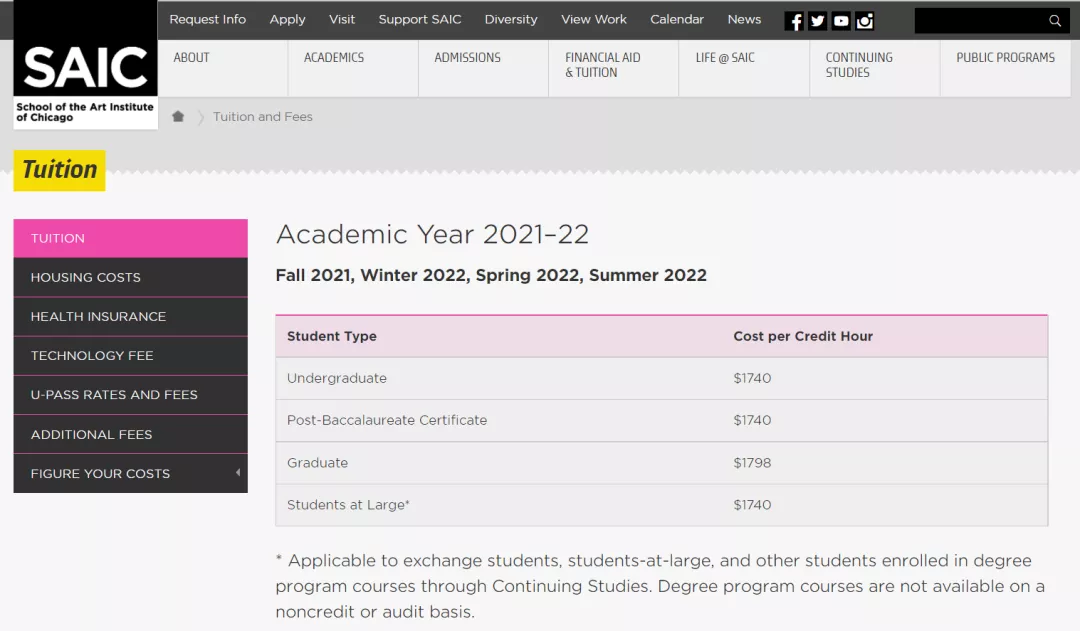Open Financial Aid & Tuition menu
This screenshot has height=631, width=1080.
[613, 68]
